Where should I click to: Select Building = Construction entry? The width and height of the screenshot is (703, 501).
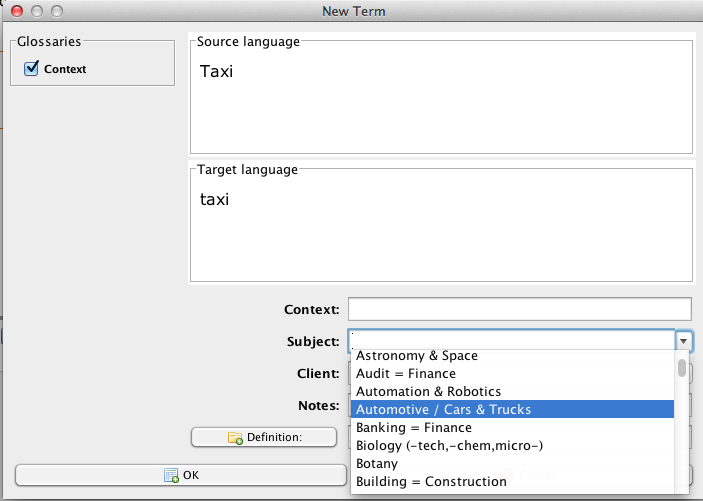[x=431, y=482]
